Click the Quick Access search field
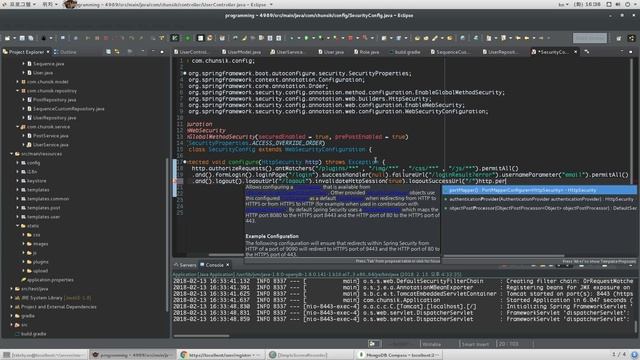This screenshot has height=360, width=640. tap(589, 38)
